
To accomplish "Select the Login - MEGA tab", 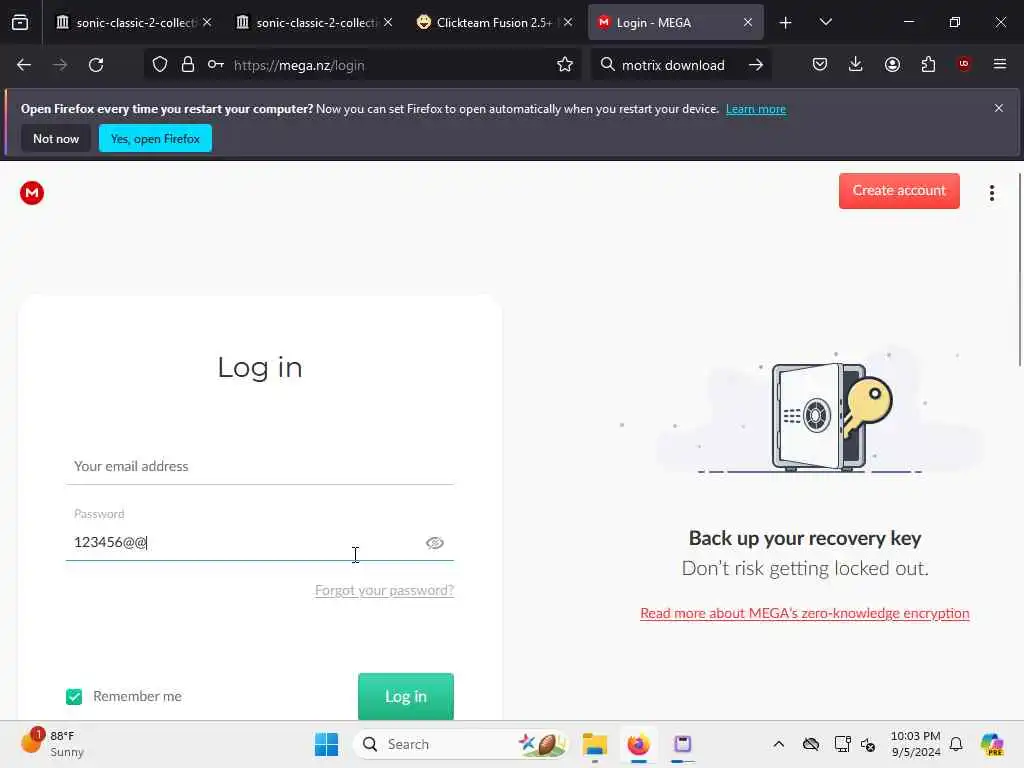I will [676, 23].
